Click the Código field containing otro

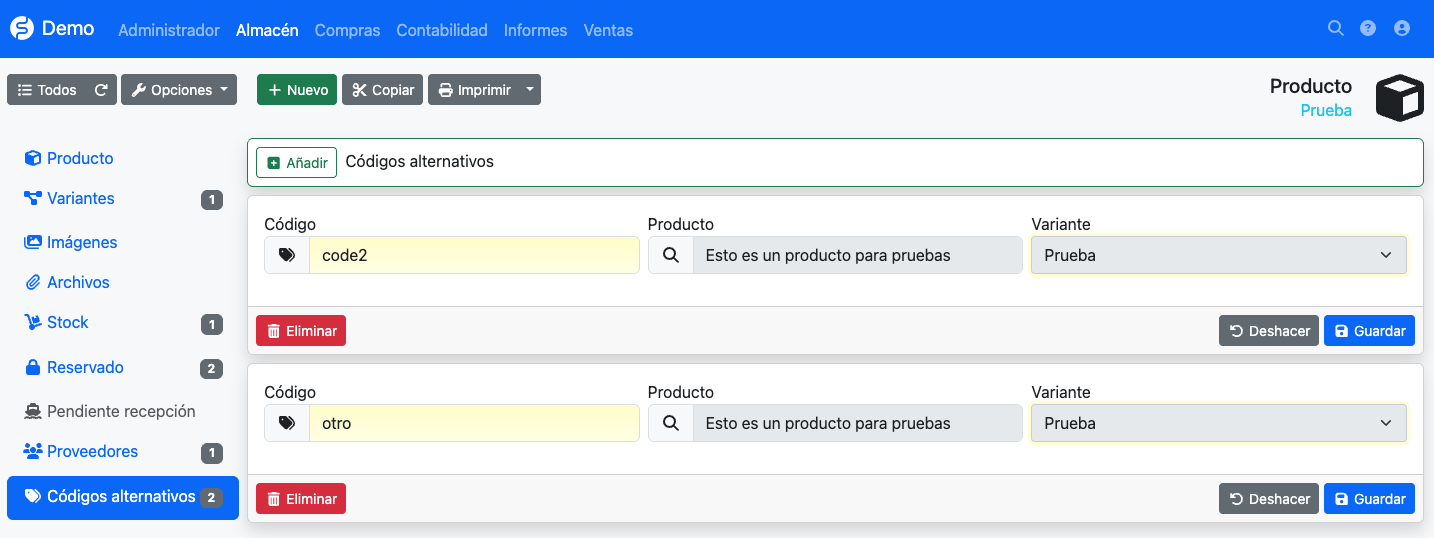[474, 423]
